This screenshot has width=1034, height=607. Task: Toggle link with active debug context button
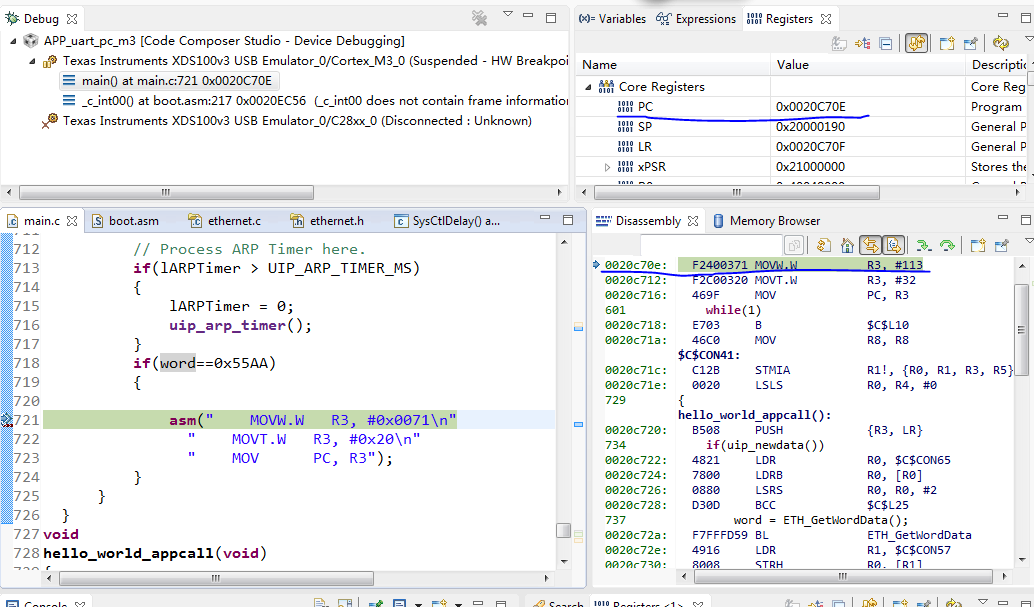(x=869, y=245)
